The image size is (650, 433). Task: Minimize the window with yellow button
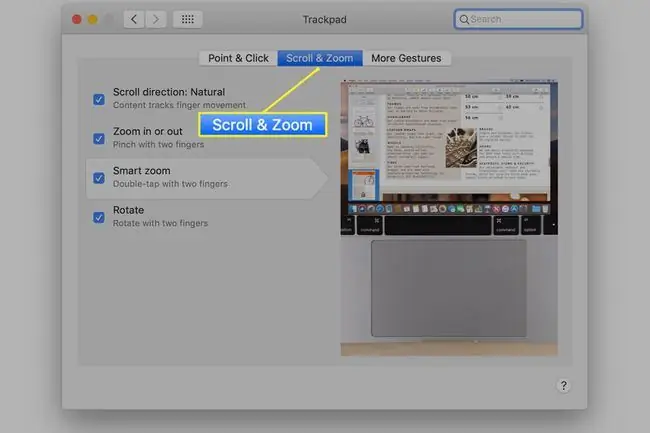[93, 19]
